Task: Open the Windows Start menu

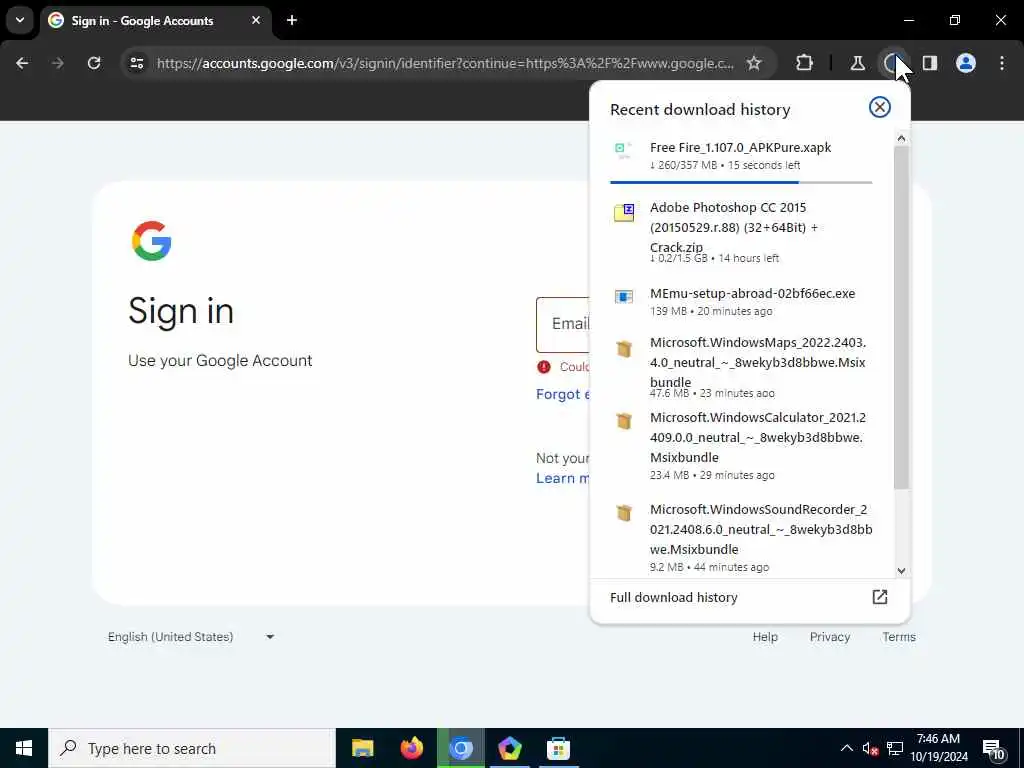Action: 24,748
